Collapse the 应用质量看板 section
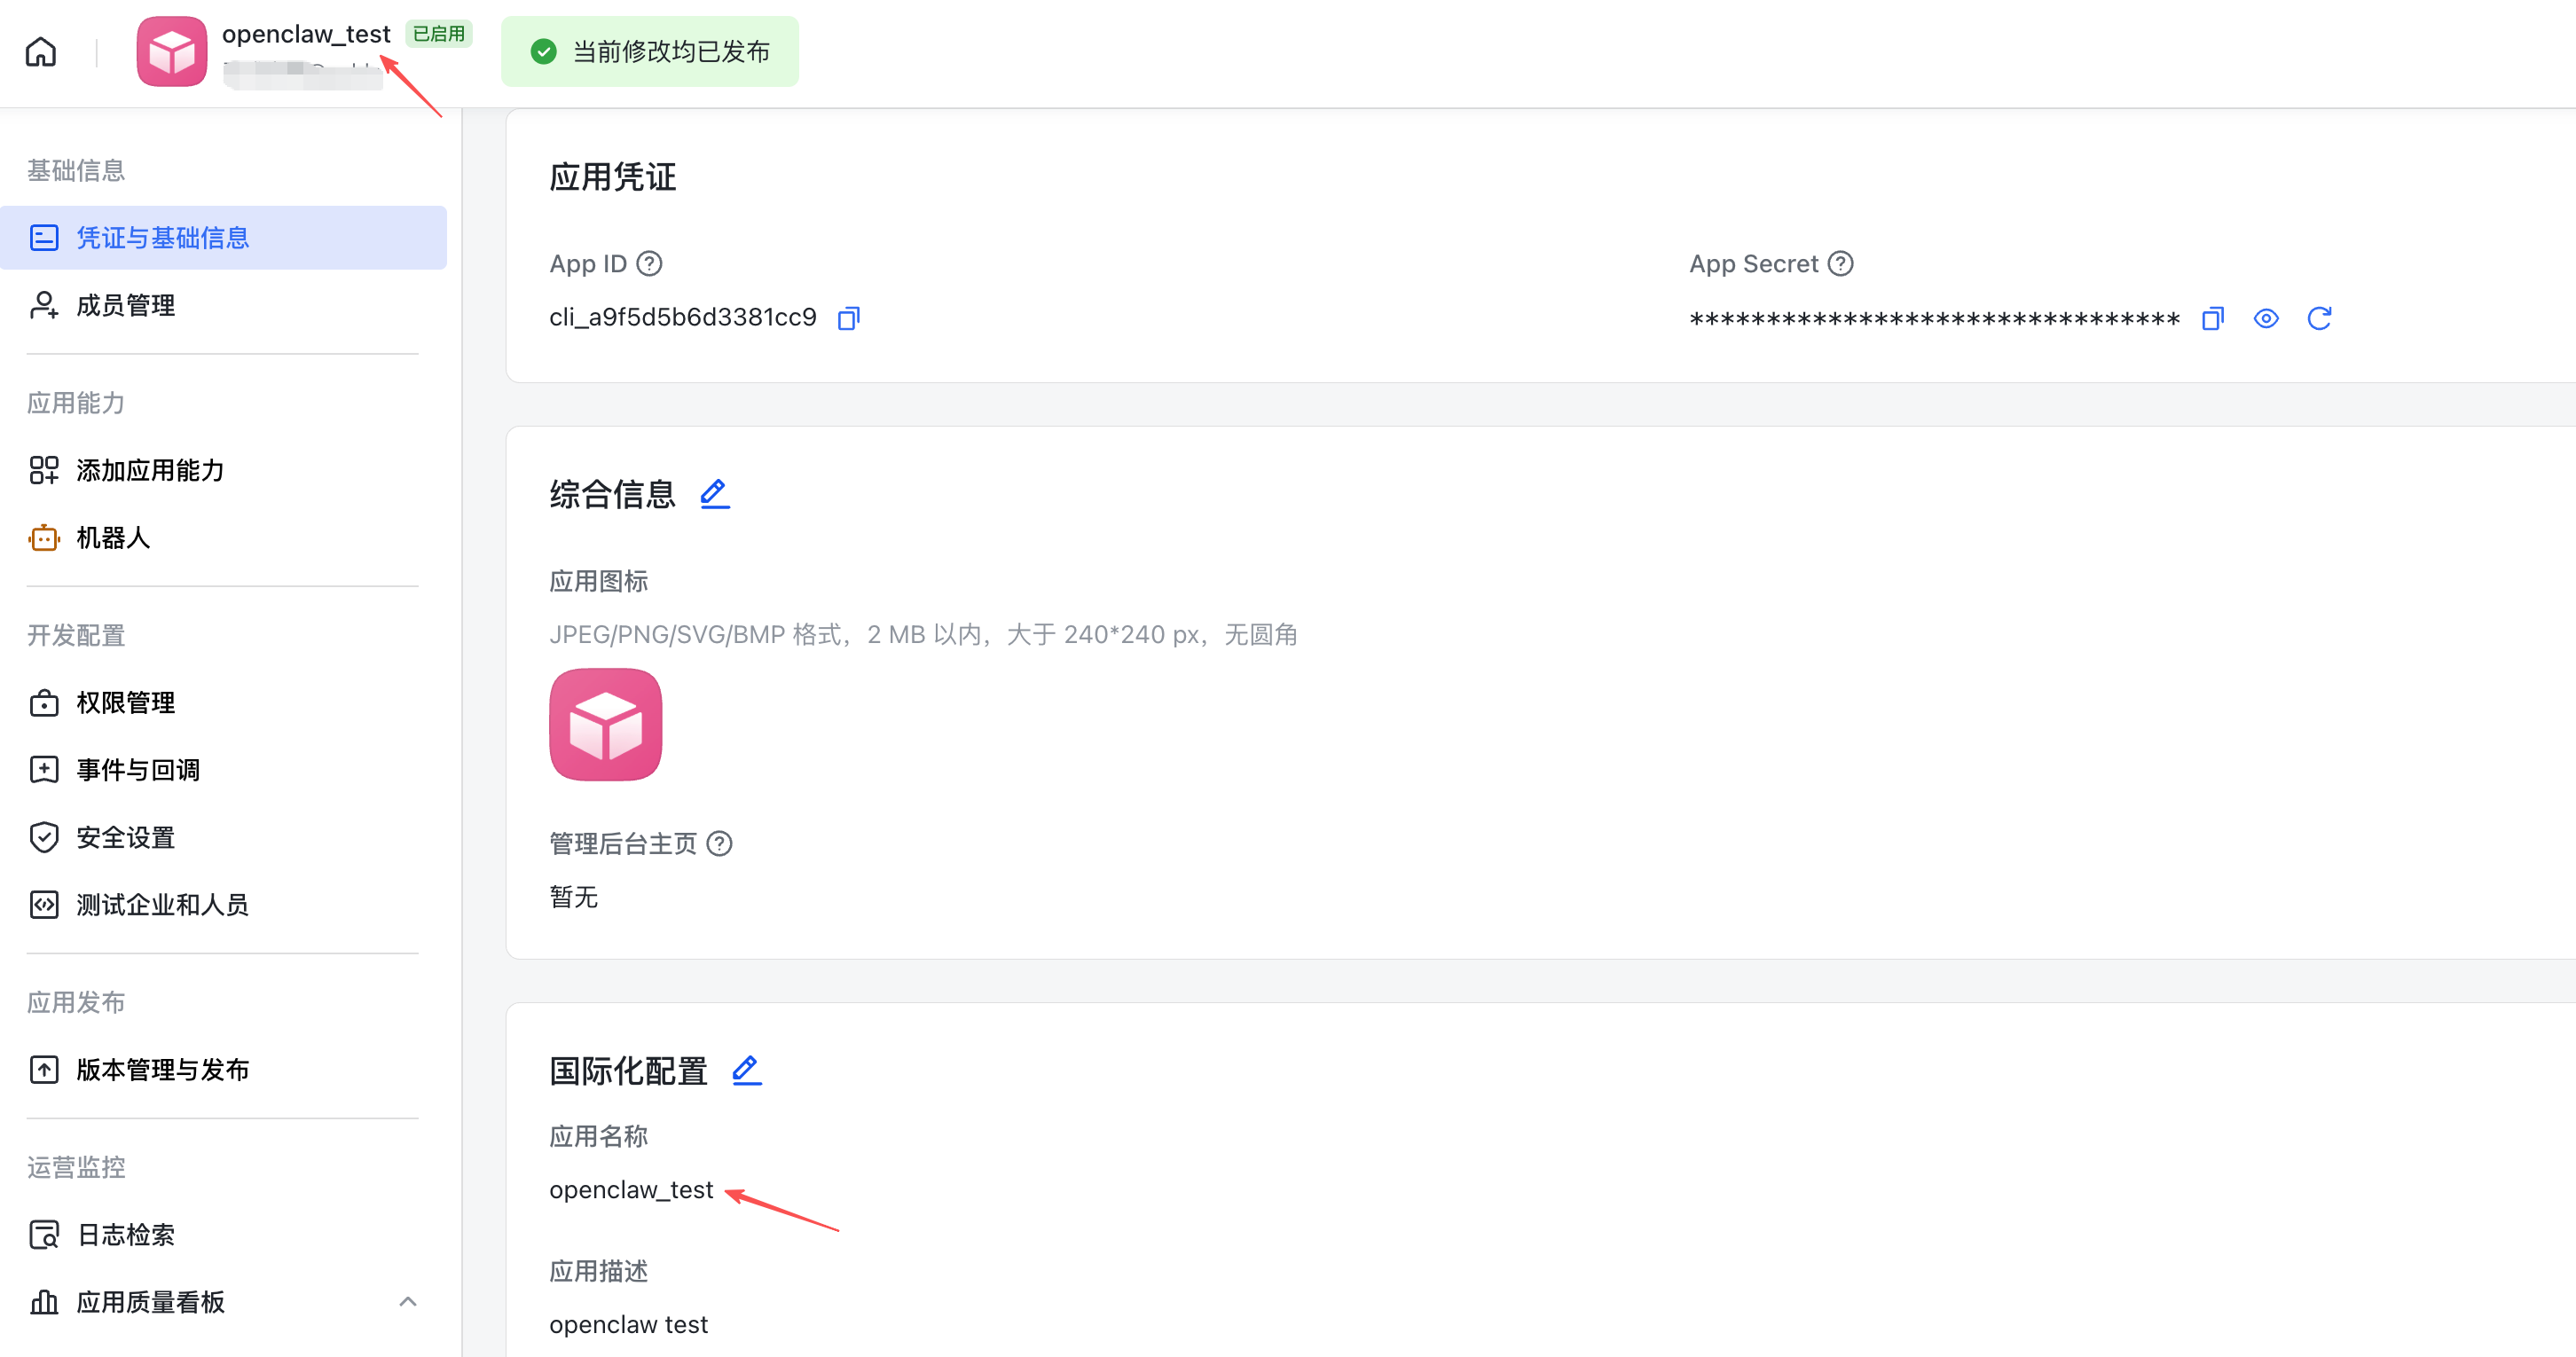Viewport: 2576px width, 1357px height. coord(408,1302)
